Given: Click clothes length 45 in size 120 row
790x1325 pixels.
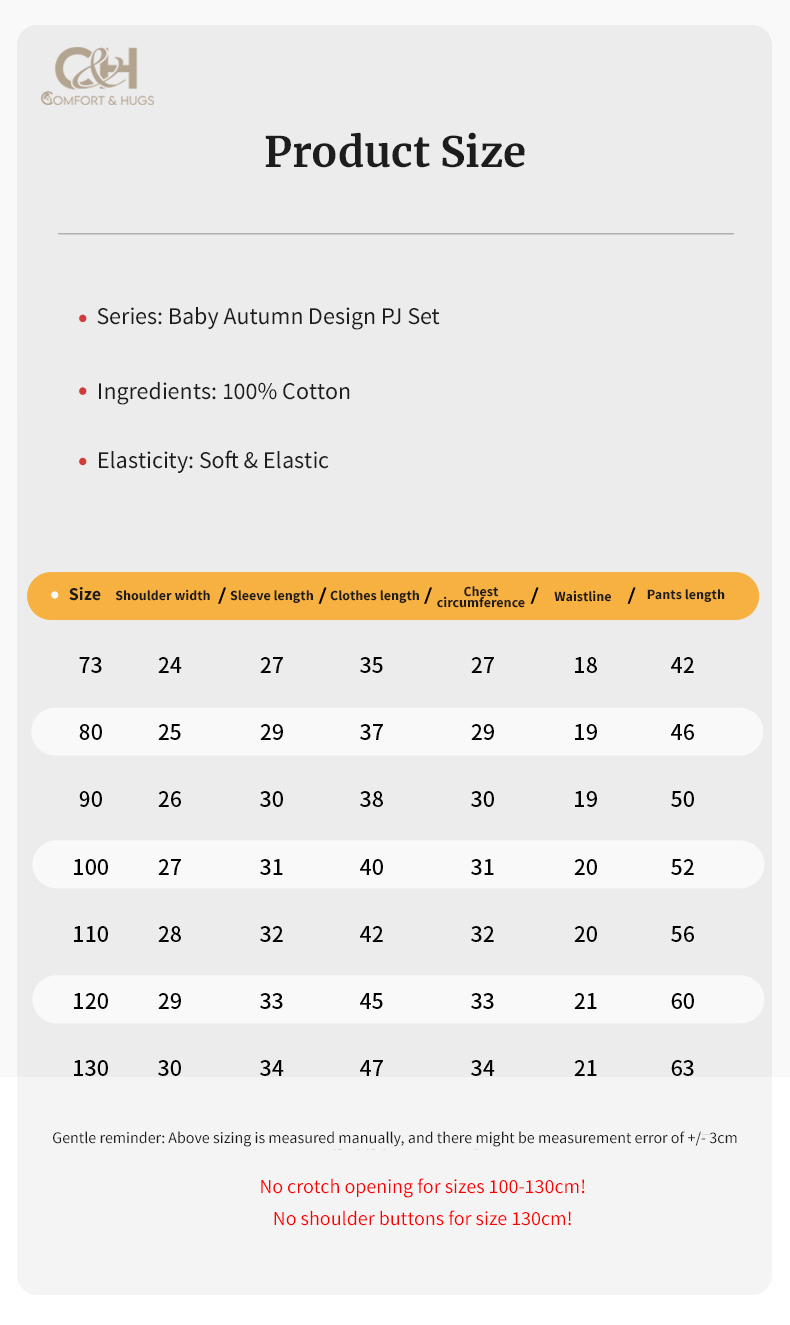Looking at the screenshot, I should [371, 1001].
